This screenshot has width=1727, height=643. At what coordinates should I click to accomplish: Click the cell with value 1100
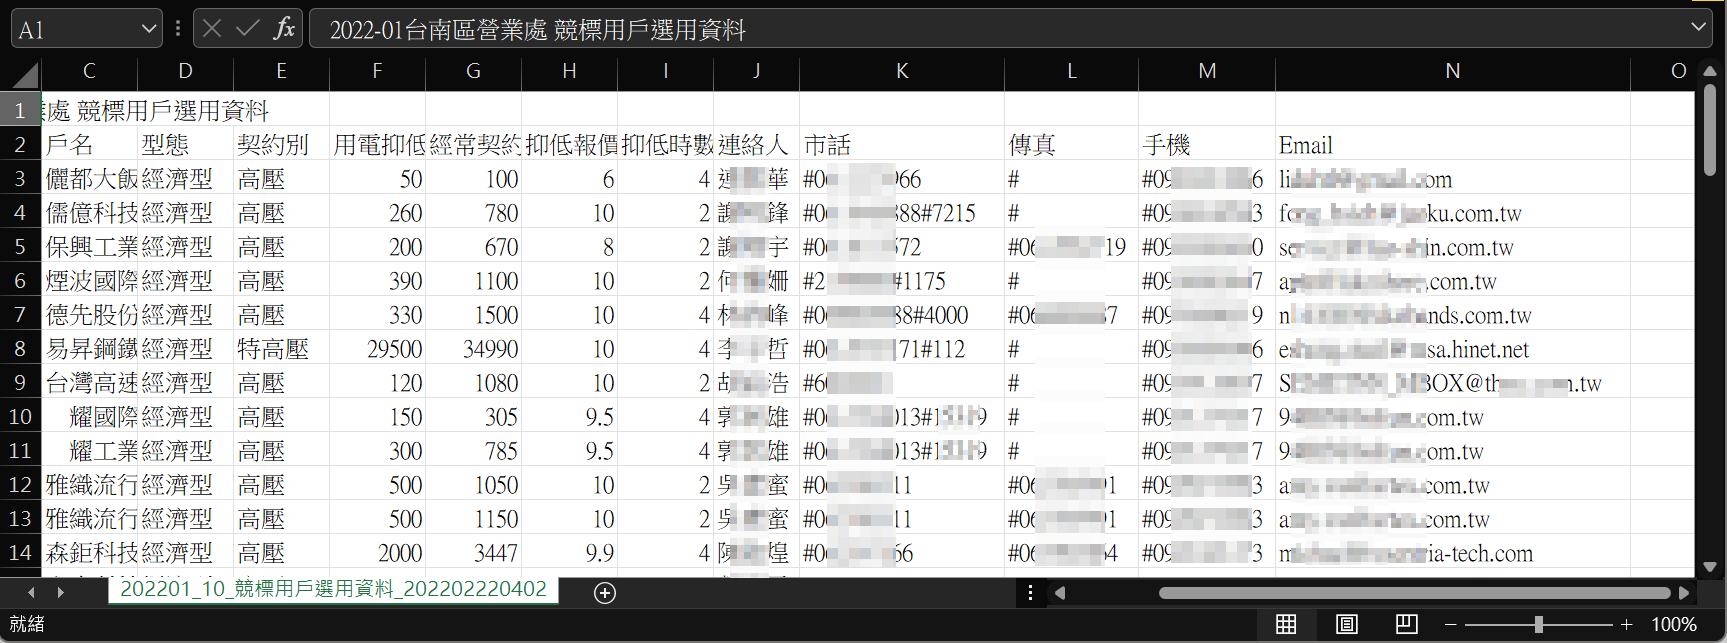(473, 280)
